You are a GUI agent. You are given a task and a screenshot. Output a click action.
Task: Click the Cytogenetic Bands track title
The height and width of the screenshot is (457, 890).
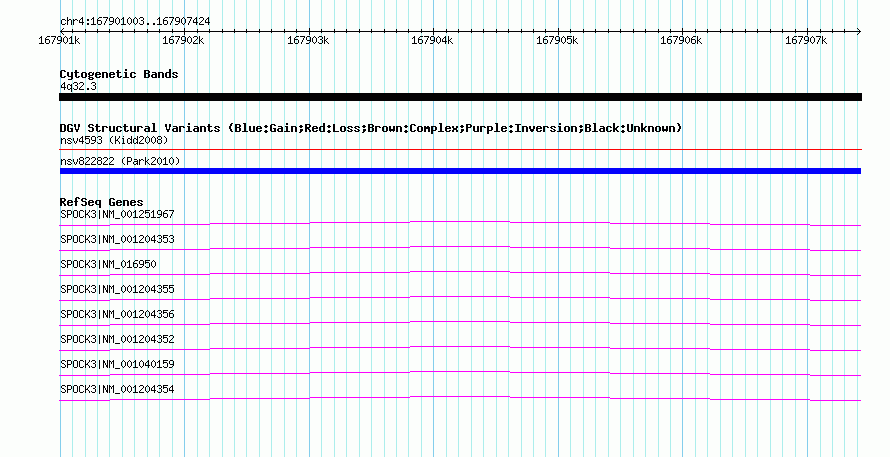tap(119, 74)
